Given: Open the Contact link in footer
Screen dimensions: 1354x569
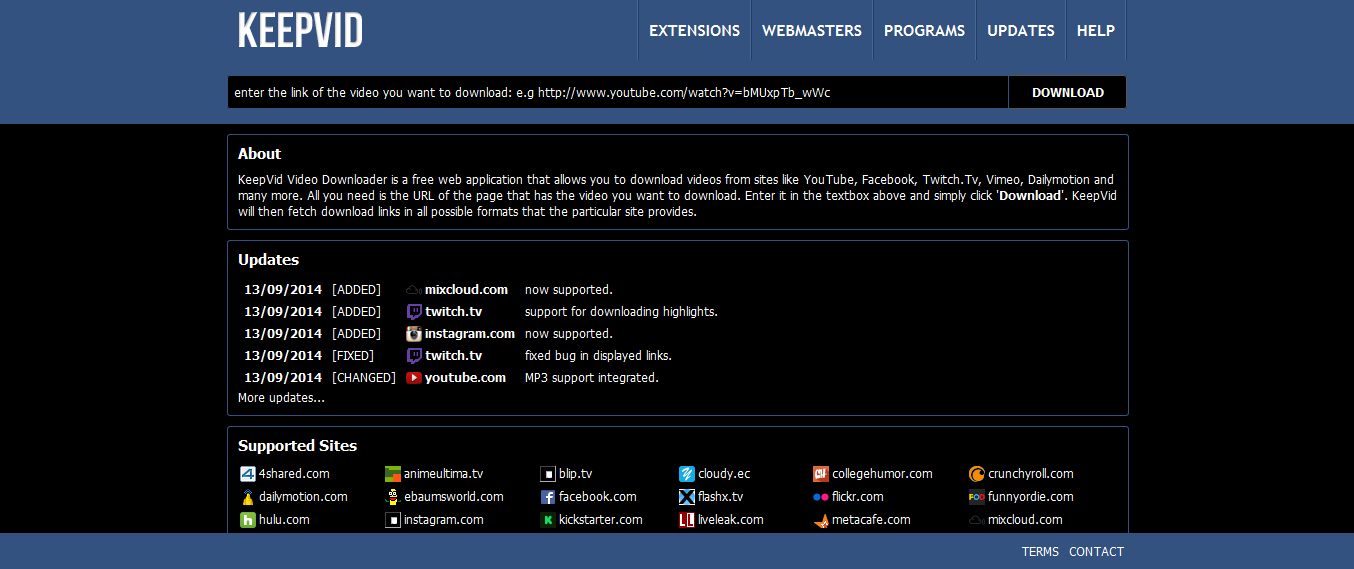Looking at the screenshot, I should pos(1096,552).
